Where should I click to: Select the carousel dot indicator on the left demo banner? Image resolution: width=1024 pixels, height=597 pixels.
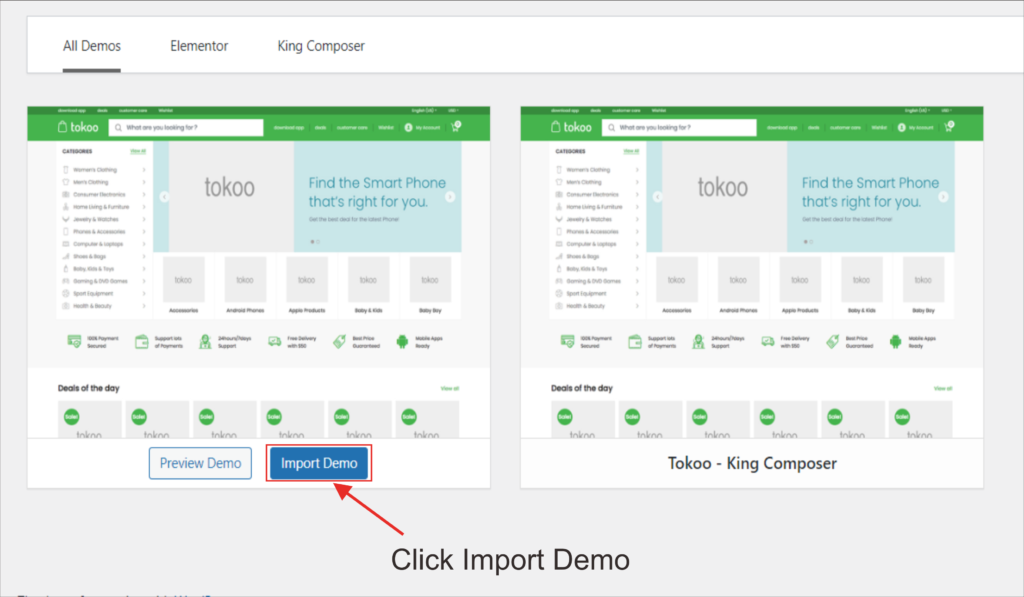click(312, 241)
